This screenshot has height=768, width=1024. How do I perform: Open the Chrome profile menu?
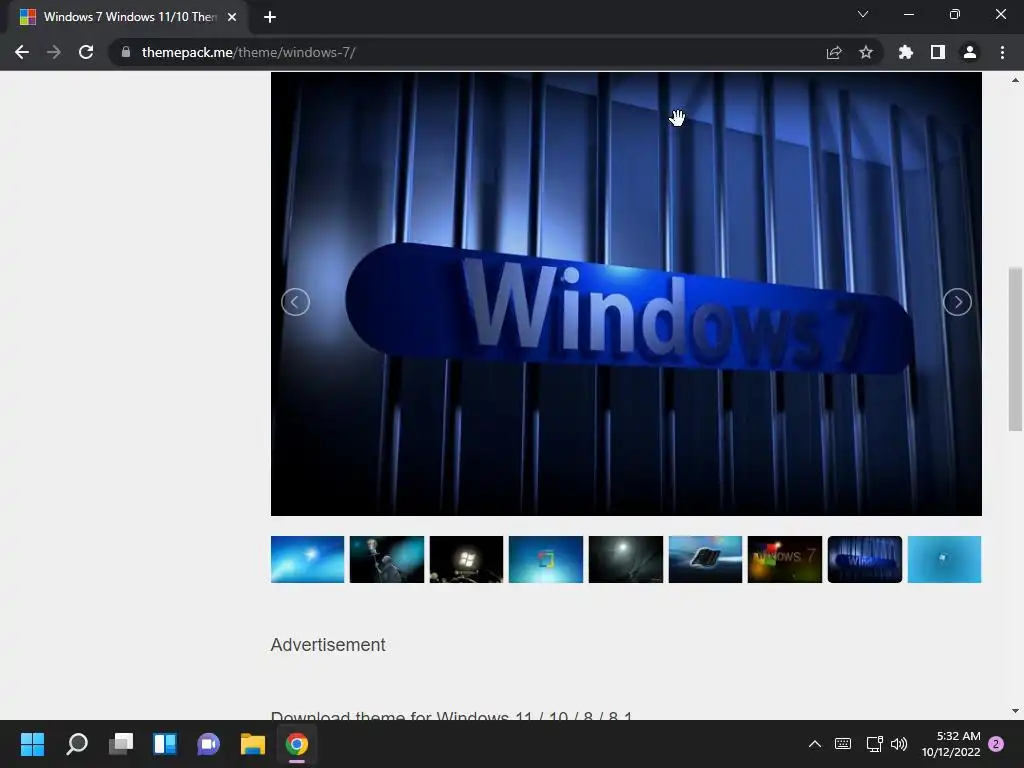[970, 52]
